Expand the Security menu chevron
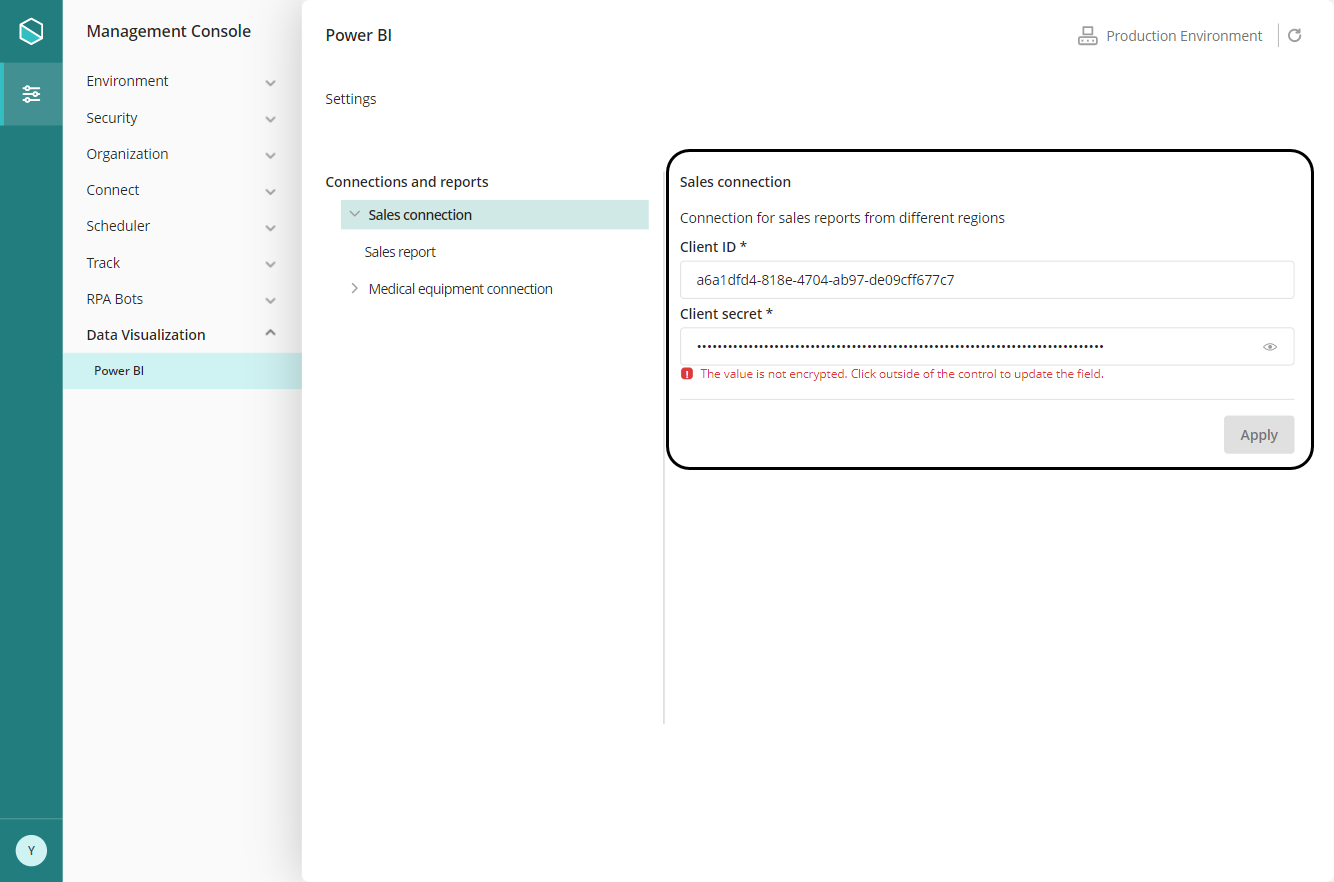This screenshot has width=1334, height=882. point(270,119)
